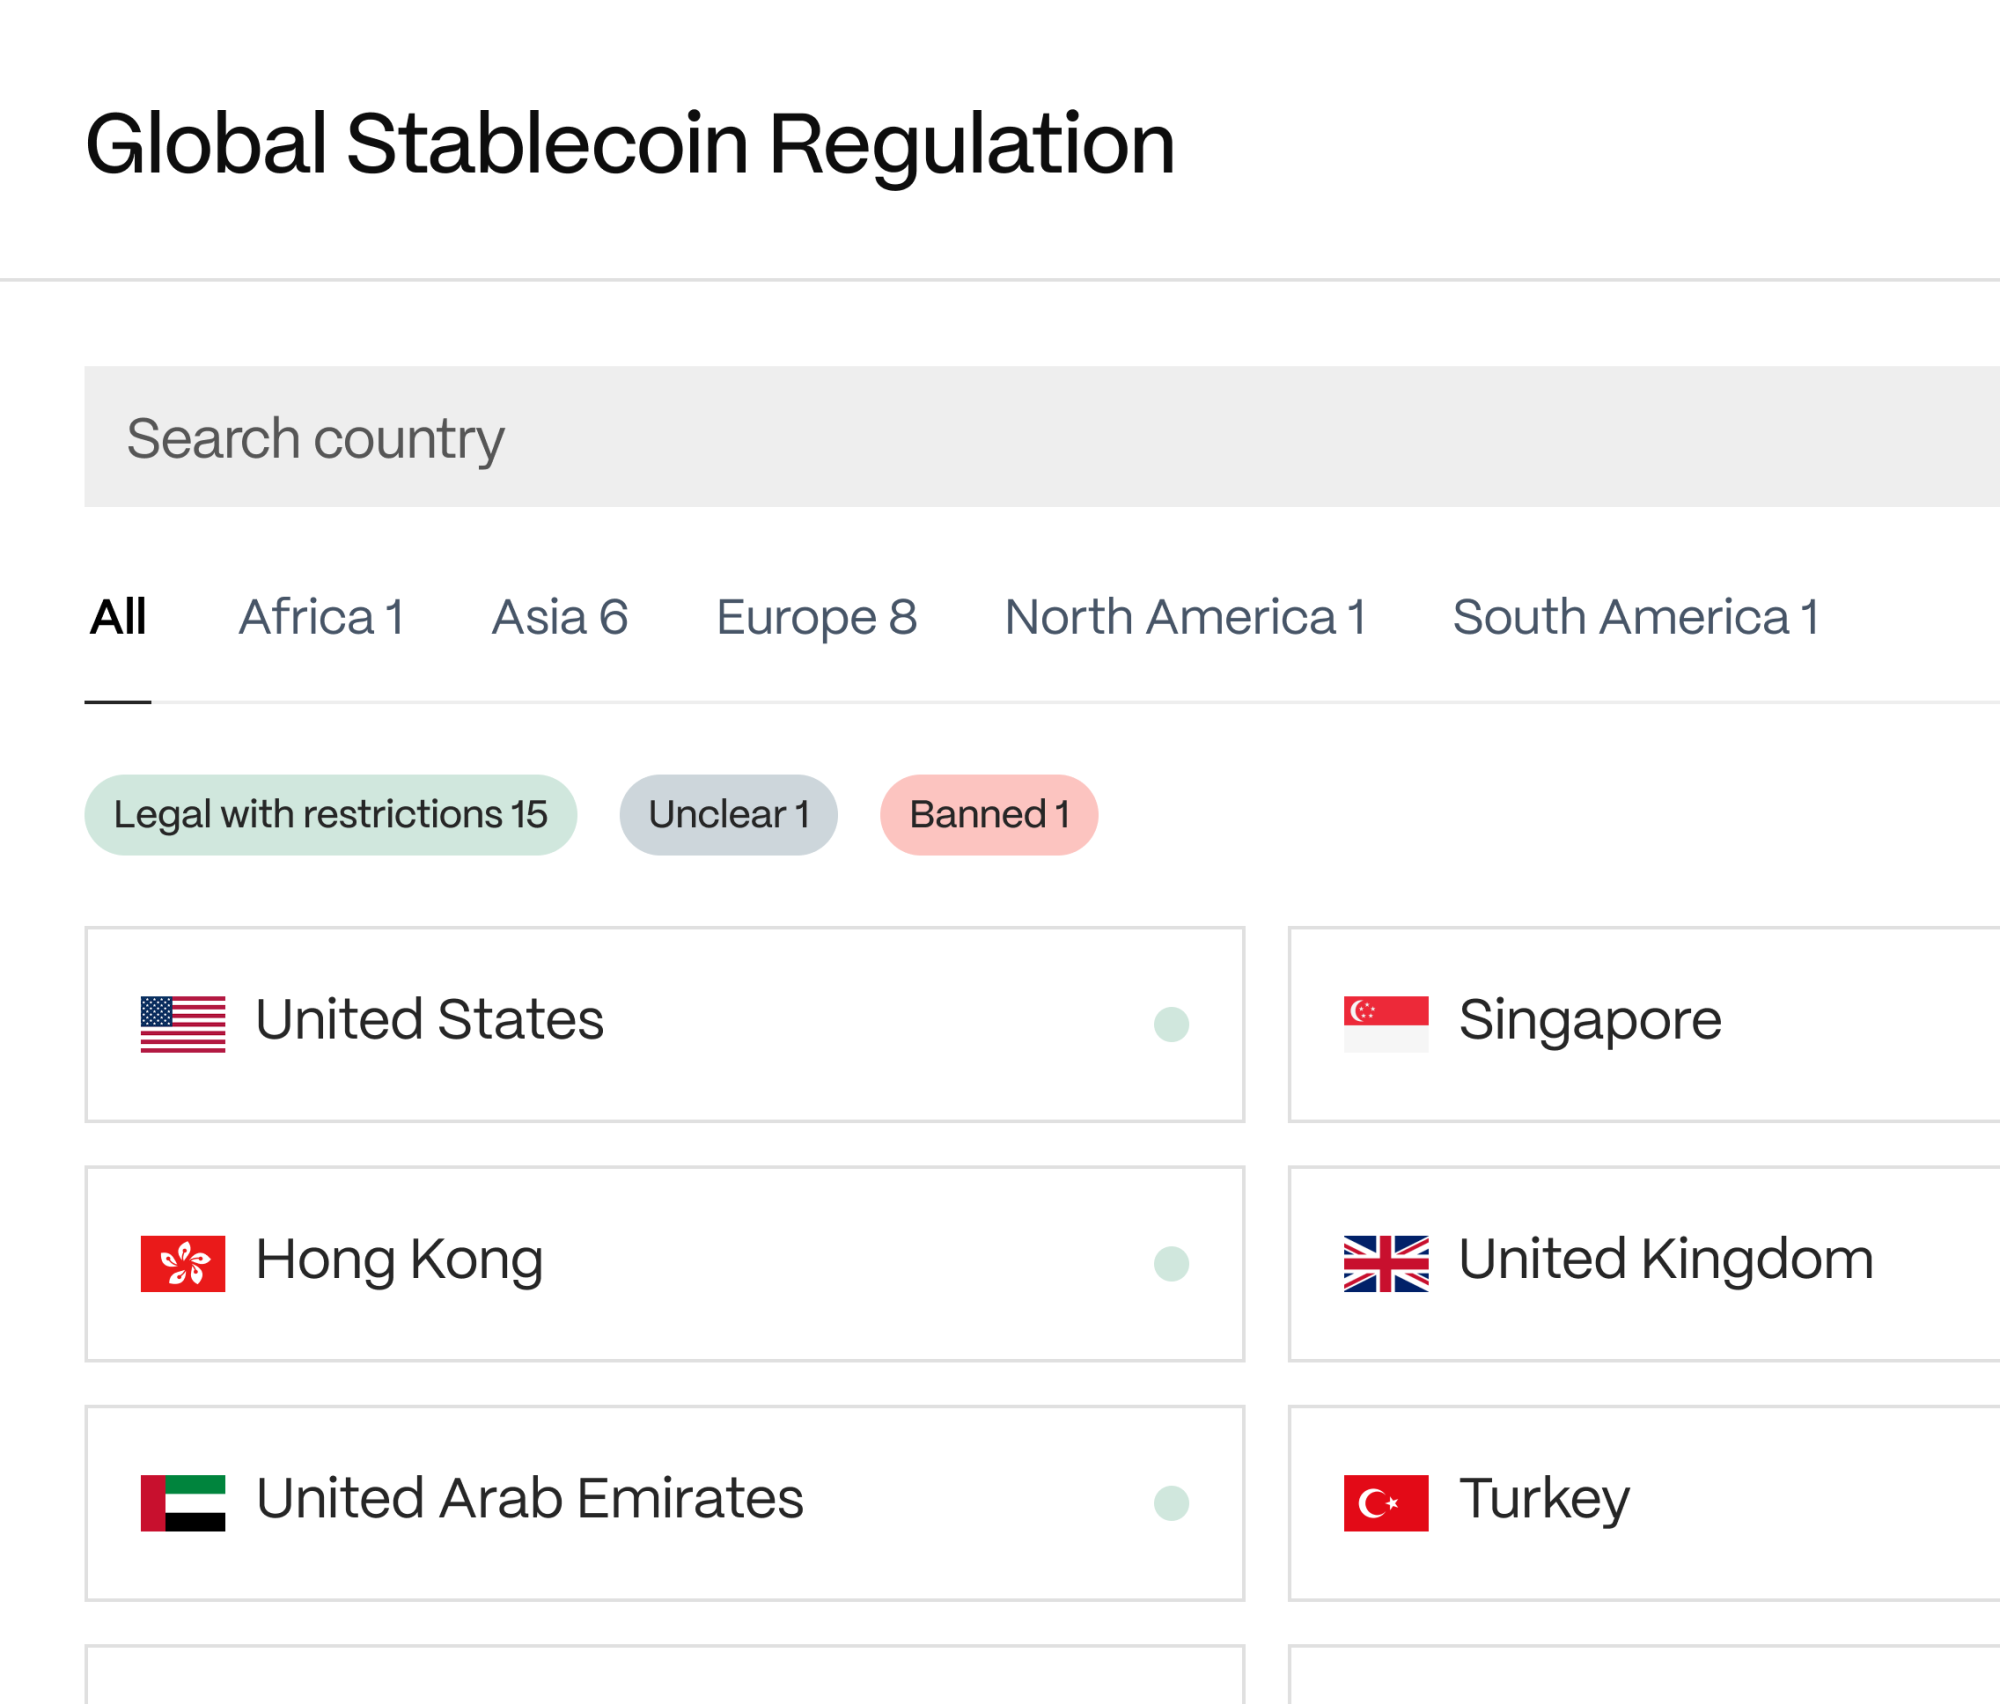Click the Hong Kong green status dot
Image resolution: width=2000 pixels, height=1704 pixels.
(x=1171, y=1264)
